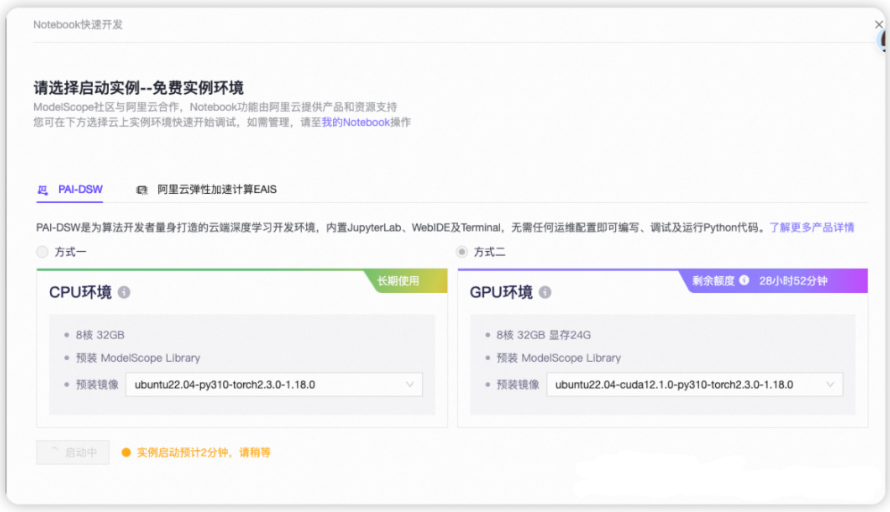890x512 pixels.
Task: Click the orange status dot icon
Action: click(x=126, y=452)
